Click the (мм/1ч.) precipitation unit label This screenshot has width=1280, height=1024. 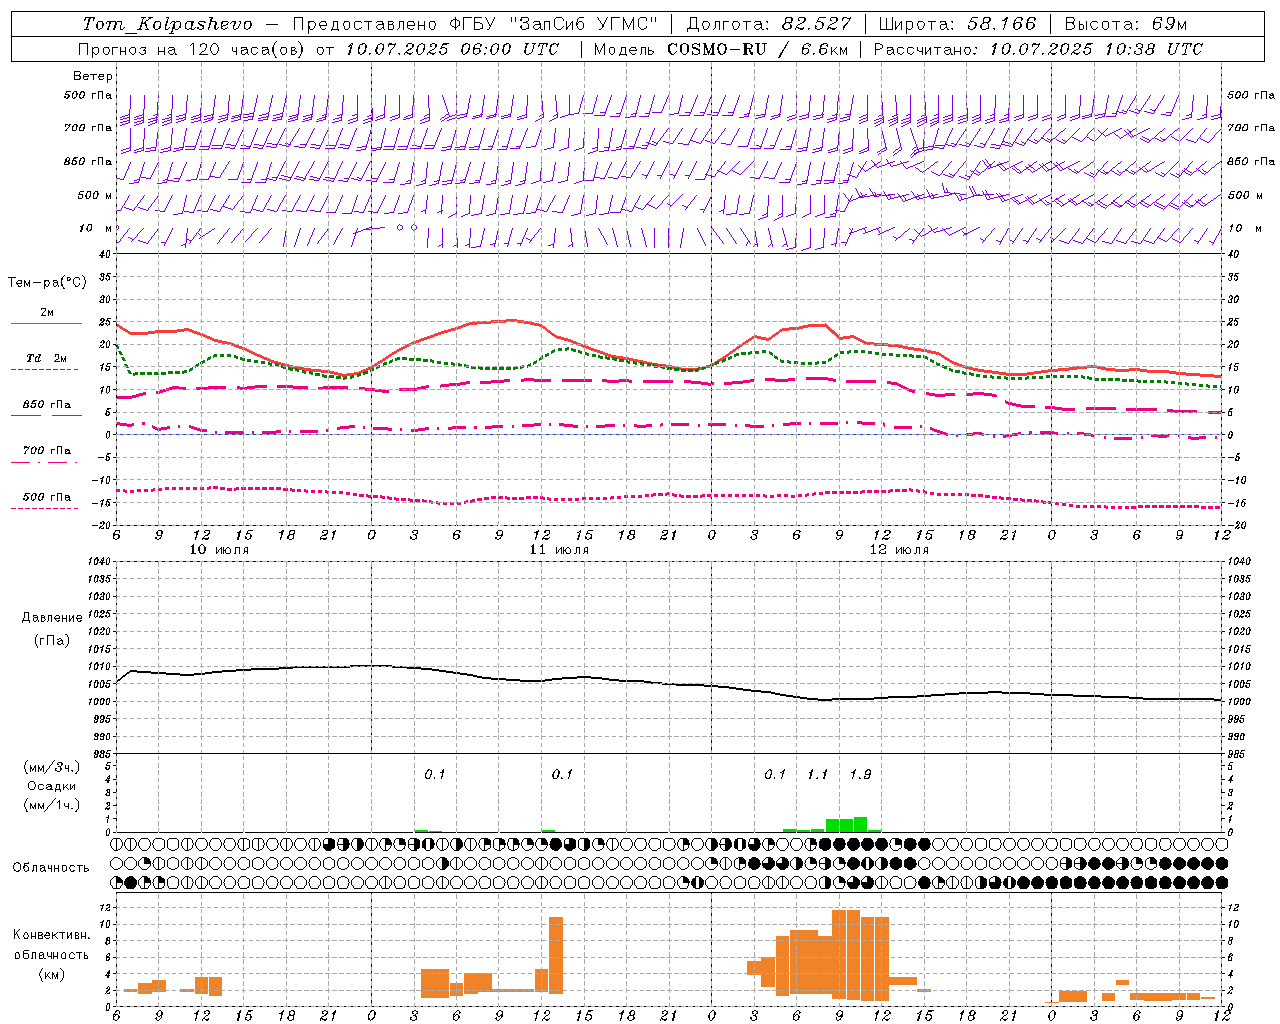tap(51, 805)
